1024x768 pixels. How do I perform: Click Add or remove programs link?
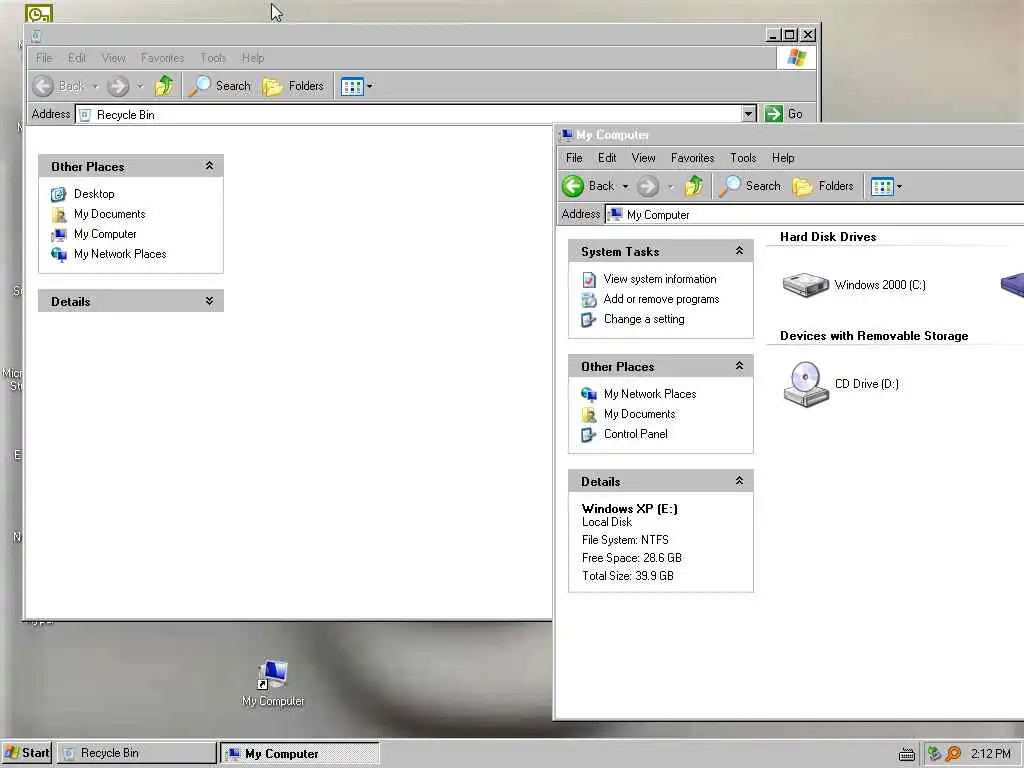(x=661, y=299)
